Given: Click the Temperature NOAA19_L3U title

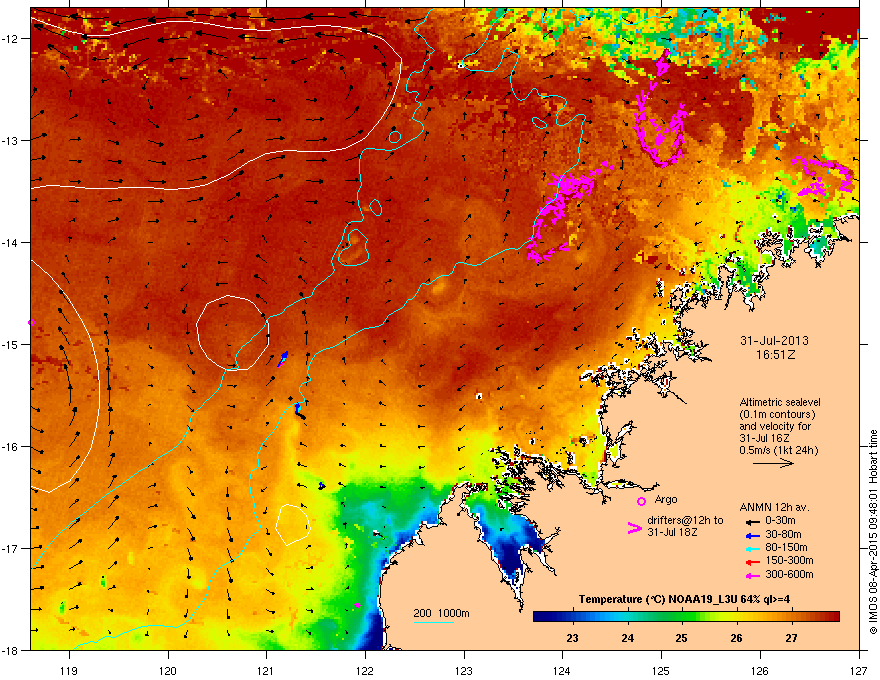Looking at the screenshot, I should tap(684, 599).
